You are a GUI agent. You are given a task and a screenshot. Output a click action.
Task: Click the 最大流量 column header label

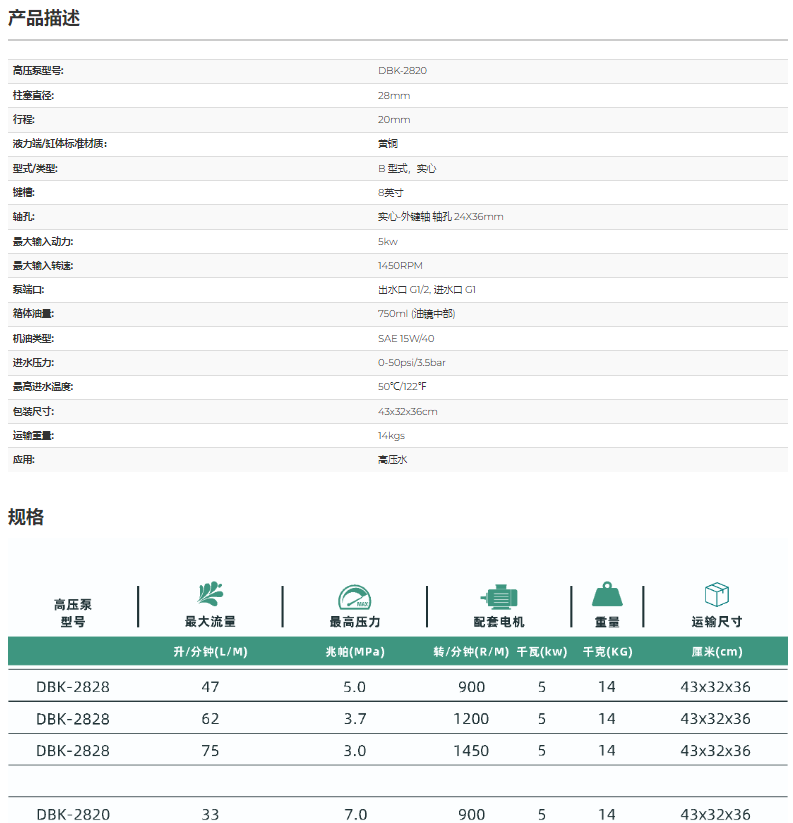pyautogui.click(x=210, y=622)
